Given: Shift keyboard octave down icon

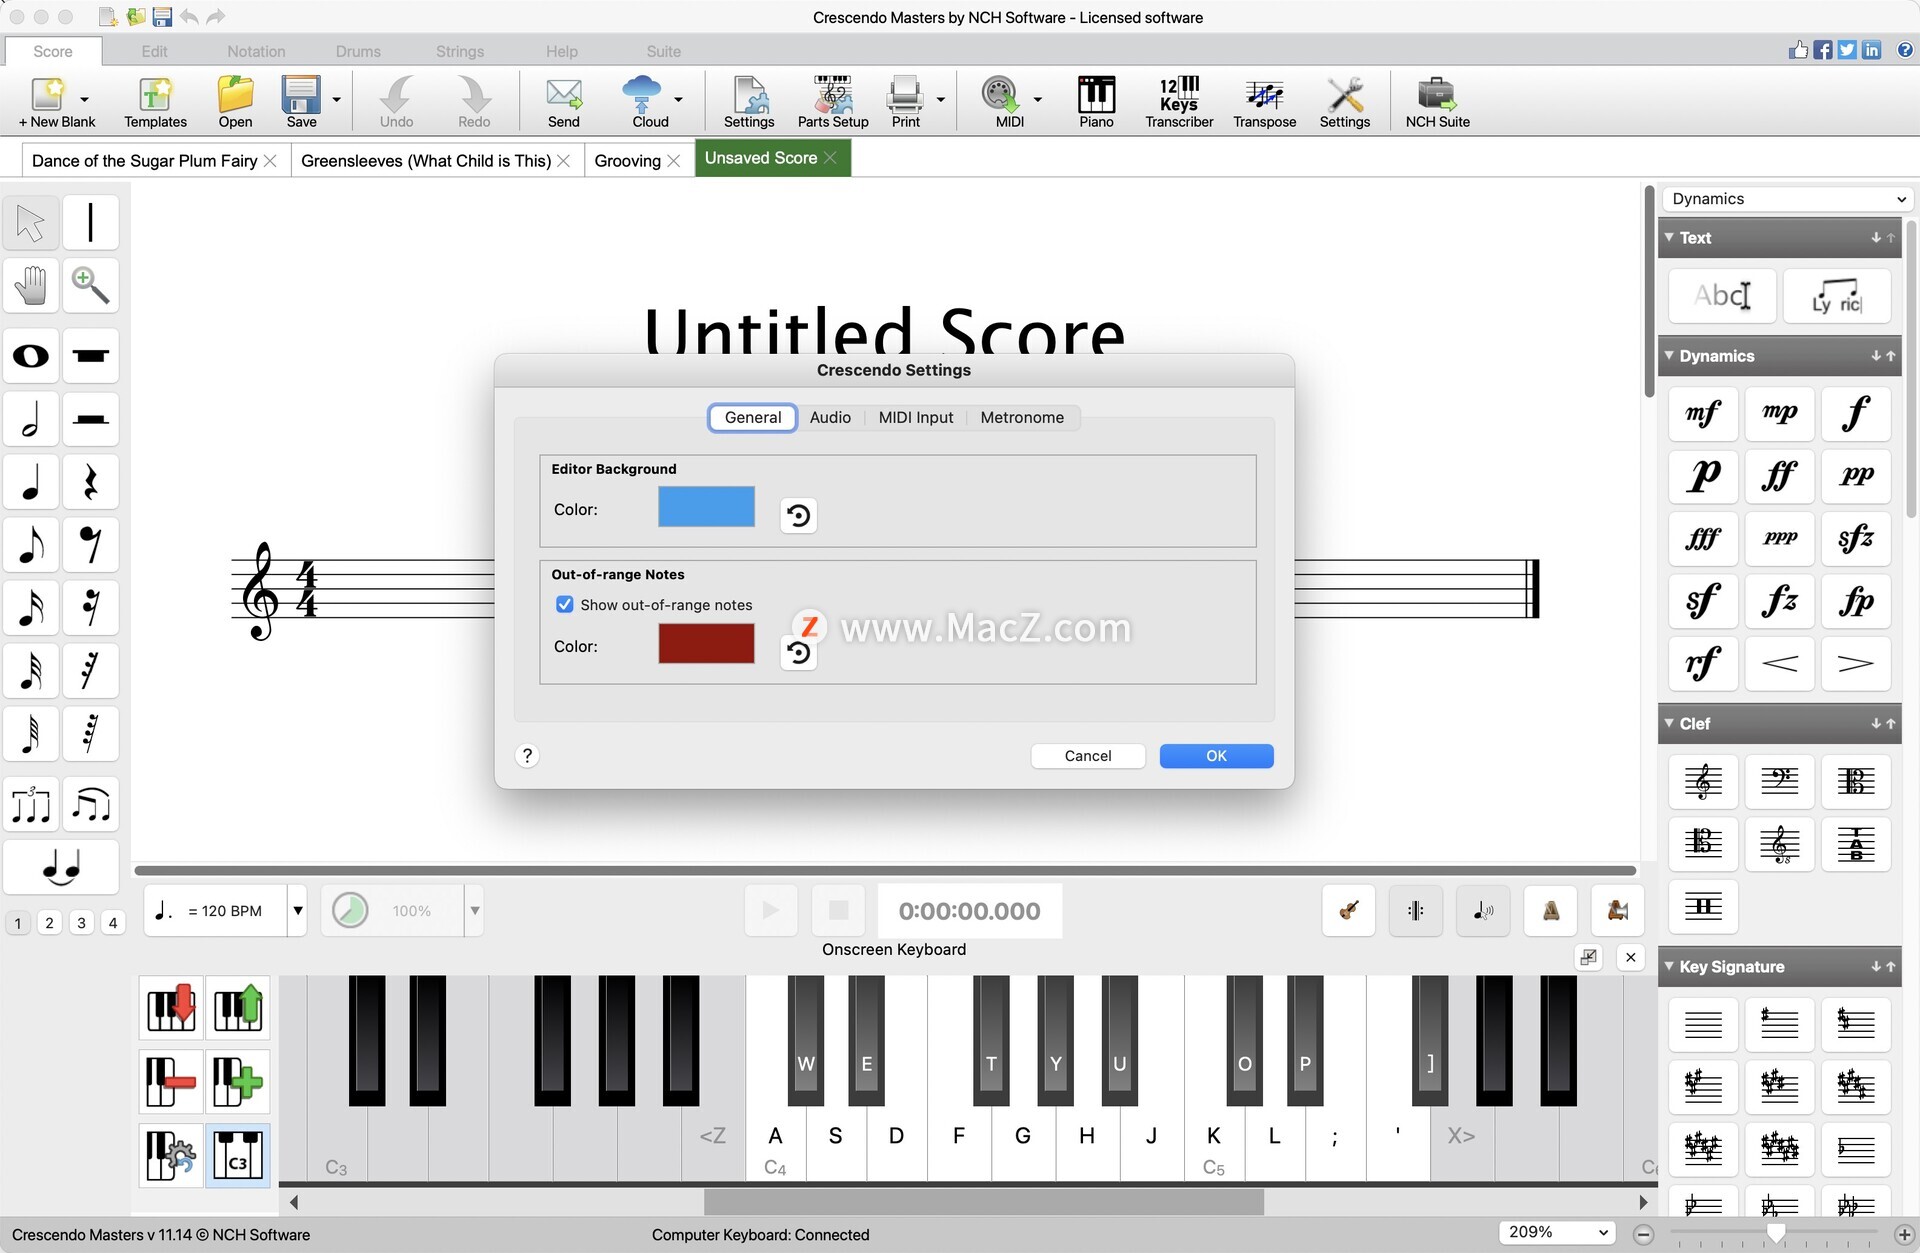Looking at the screenshot, I should [x=171, y=1008].
